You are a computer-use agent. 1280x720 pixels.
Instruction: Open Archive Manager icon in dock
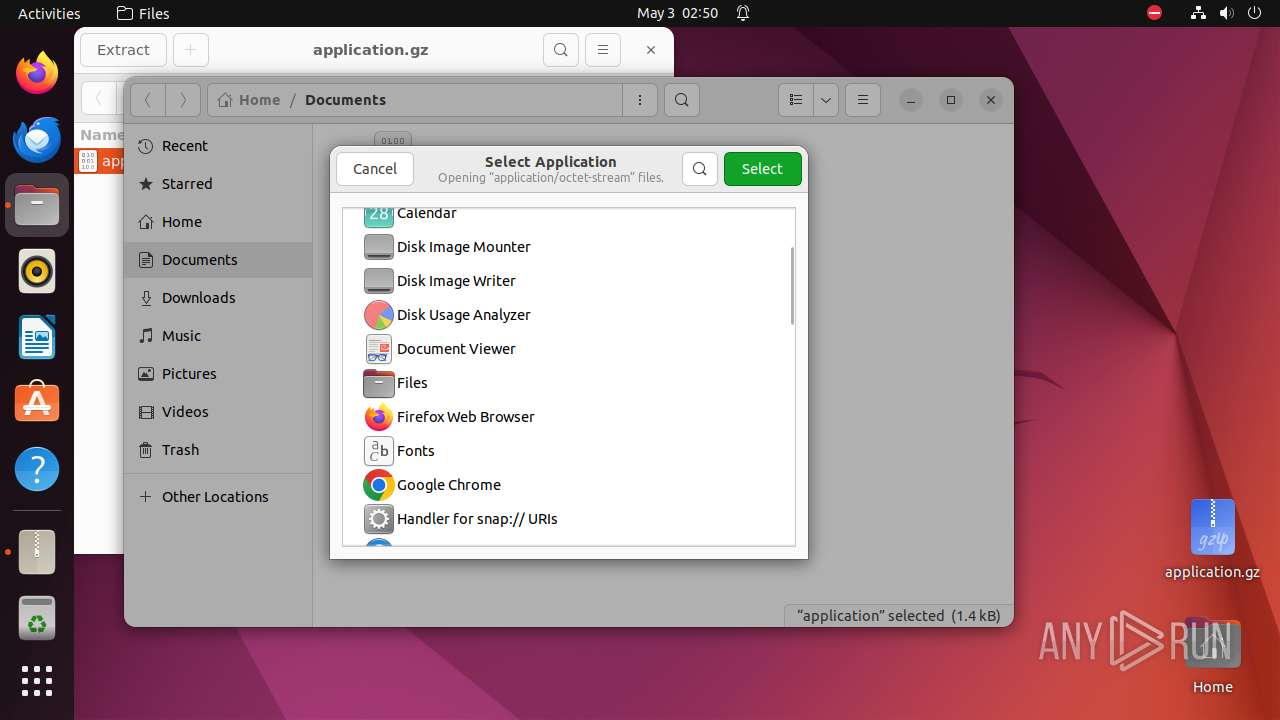pyautogui.click(x=37, y=552)
